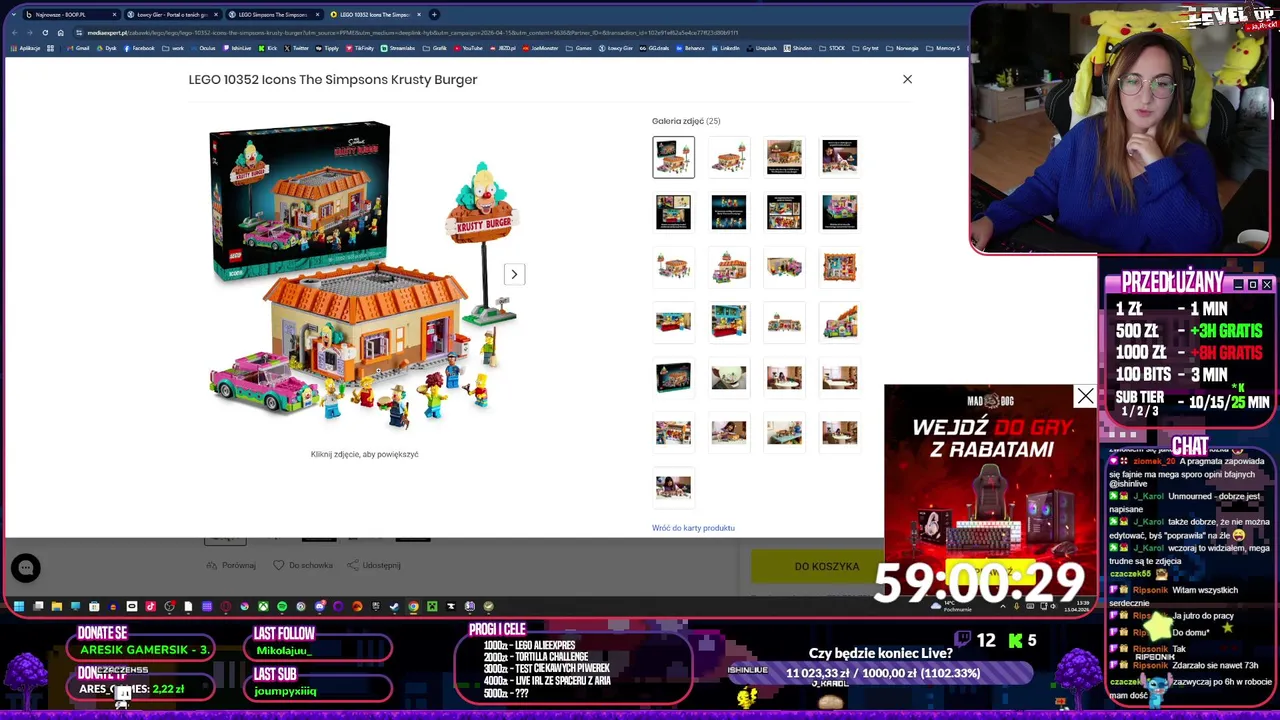Open the Twitter bookmark
Screen dimensions: 1280x720
coord(296,48)
